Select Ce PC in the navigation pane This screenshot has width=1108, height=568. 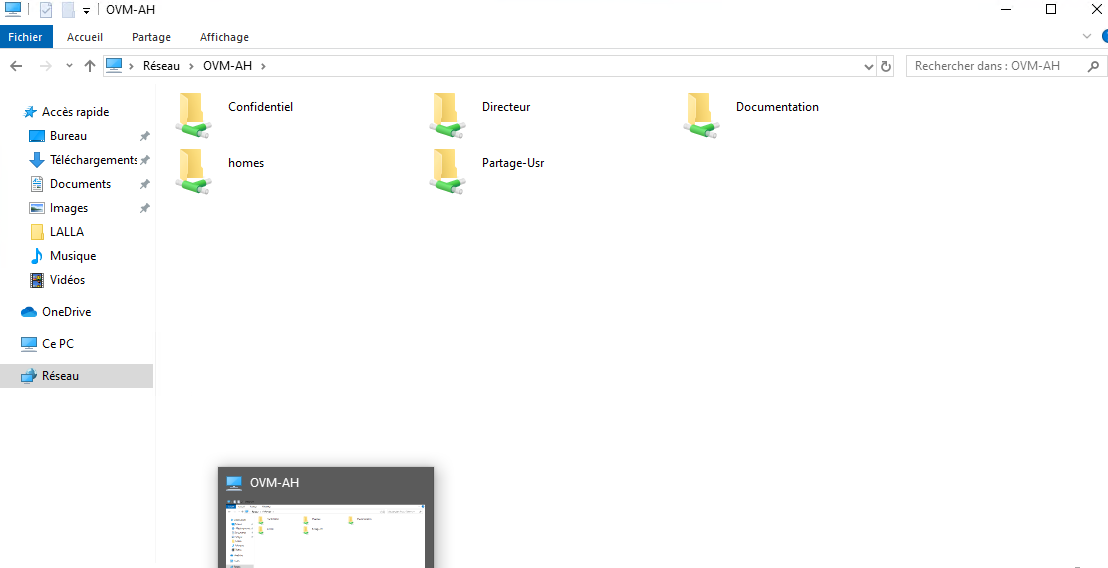[x=58, y=343]
